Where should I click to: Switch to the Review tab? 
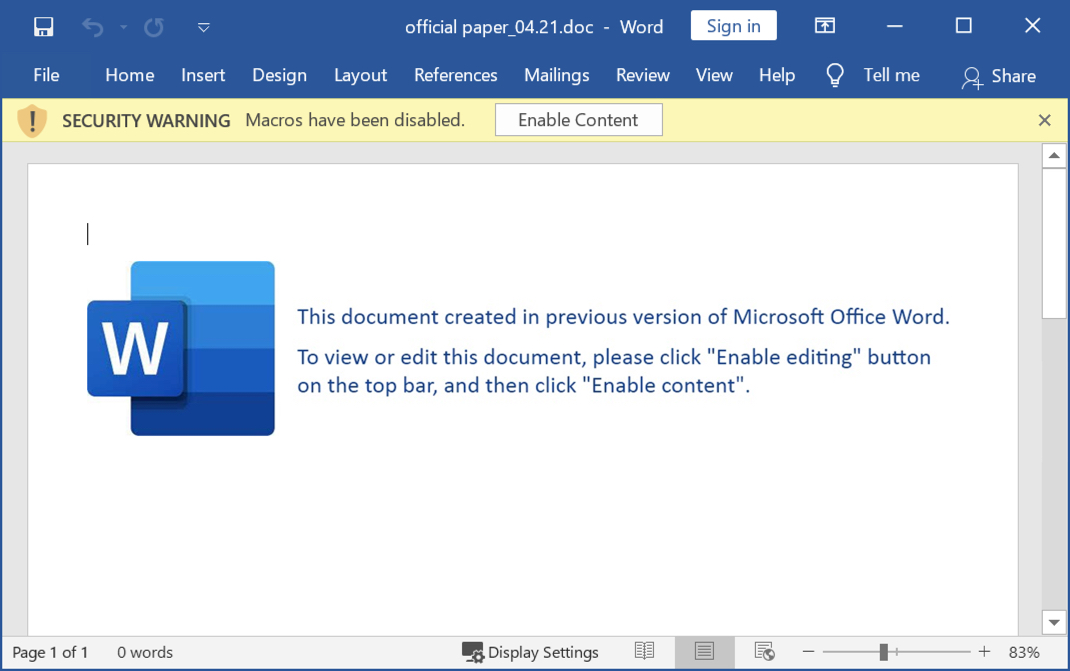(x=643, y=75)
